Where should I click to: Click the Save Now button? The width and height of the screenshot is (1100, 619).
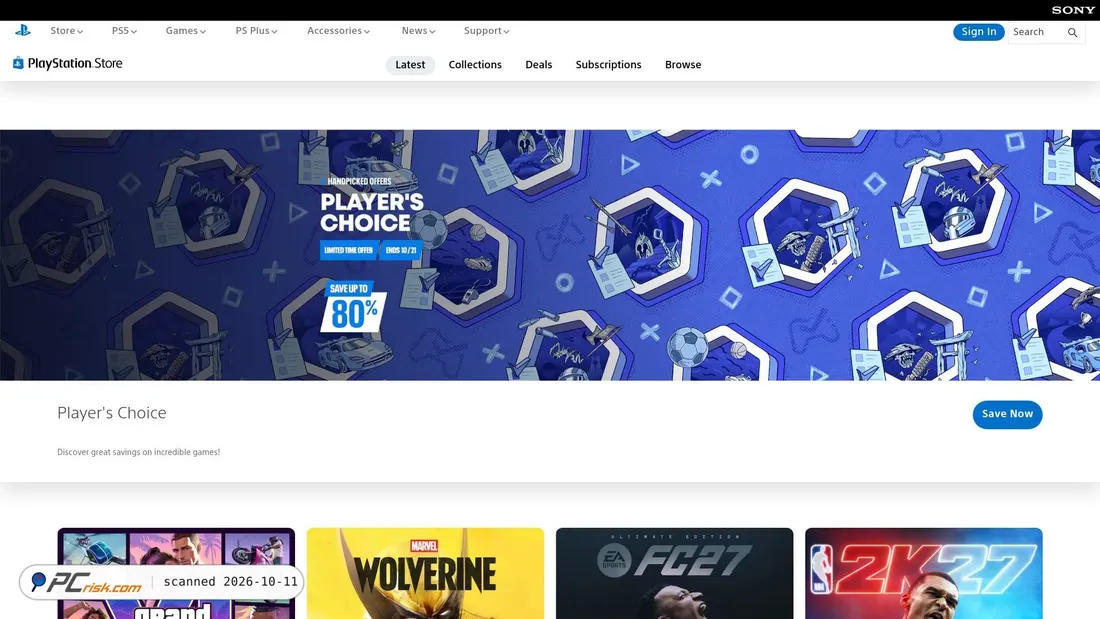1007,414
